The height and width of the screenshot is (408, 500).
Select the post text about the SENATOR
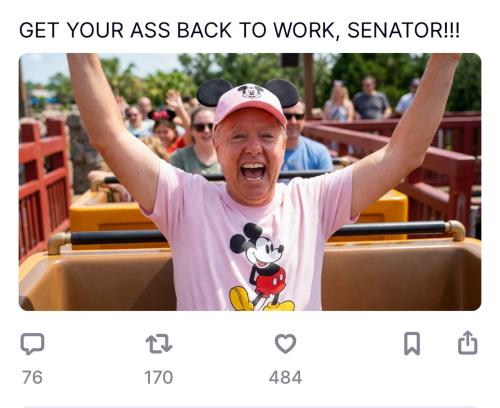[x=239, y=30]
